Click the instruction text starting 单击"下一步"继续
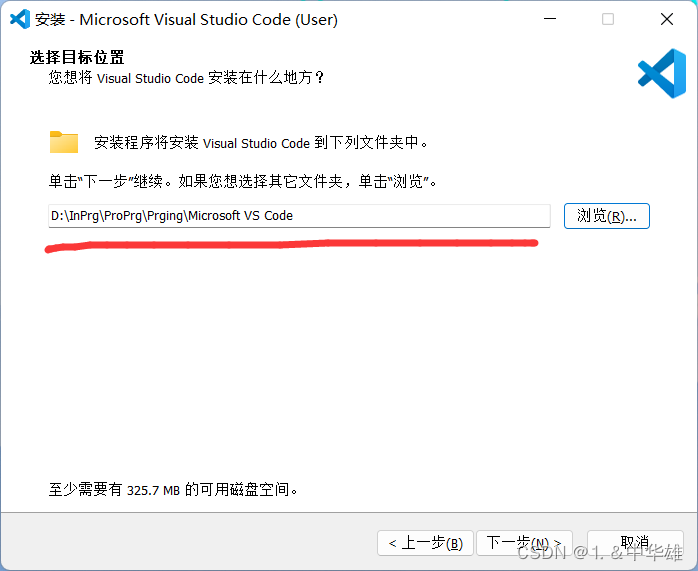 (243, 182)
